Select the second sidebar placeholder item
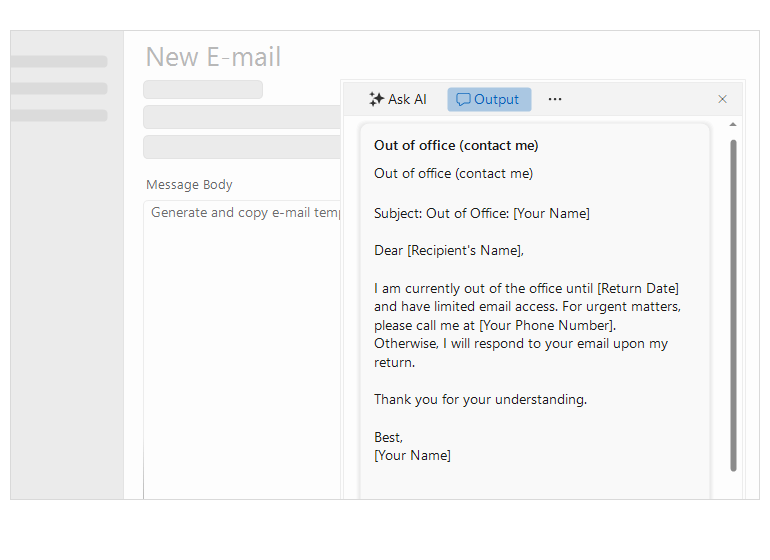The image size is (770, 560). coord(59,88)
